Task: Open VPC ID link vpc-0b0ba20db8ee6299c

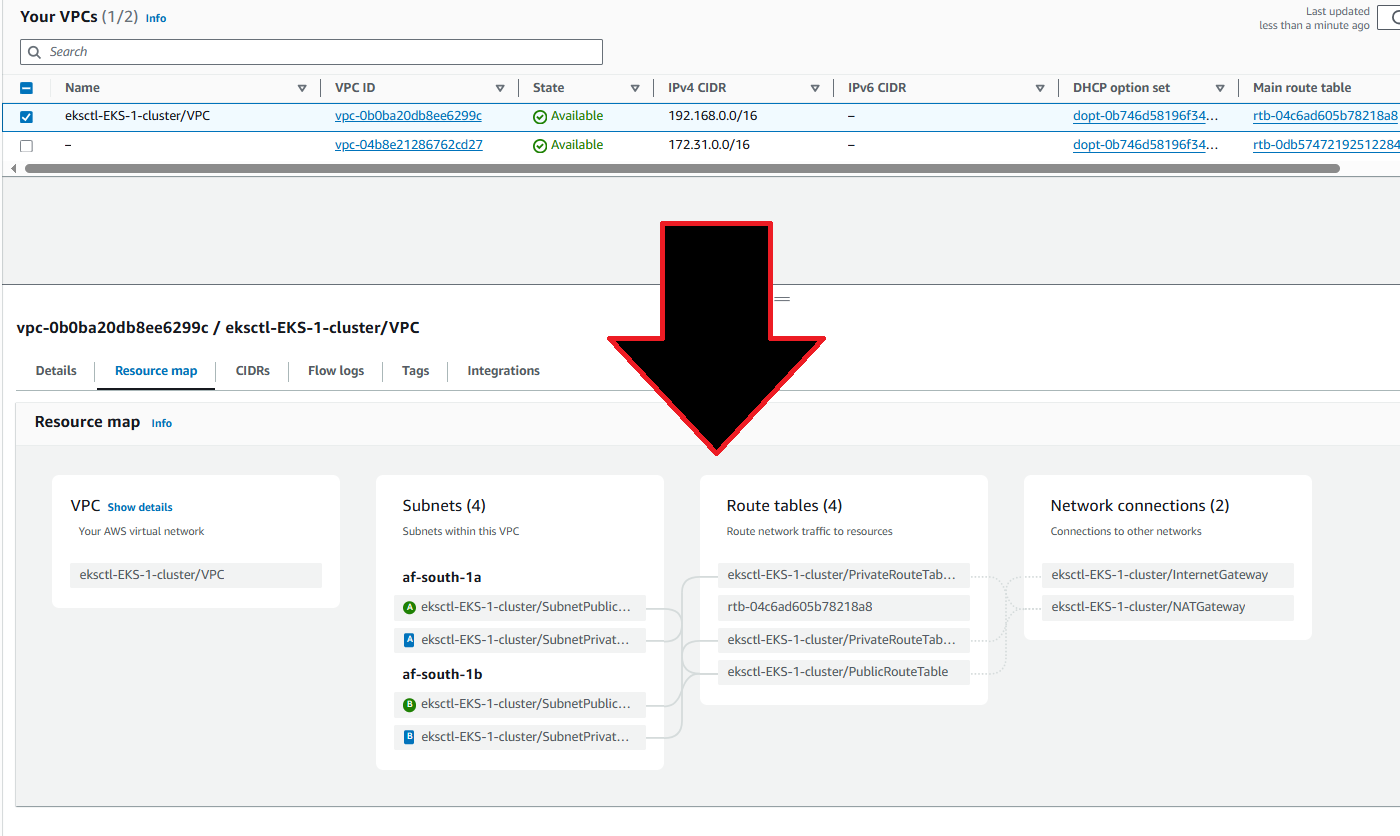Action: (x=408, y=116)
